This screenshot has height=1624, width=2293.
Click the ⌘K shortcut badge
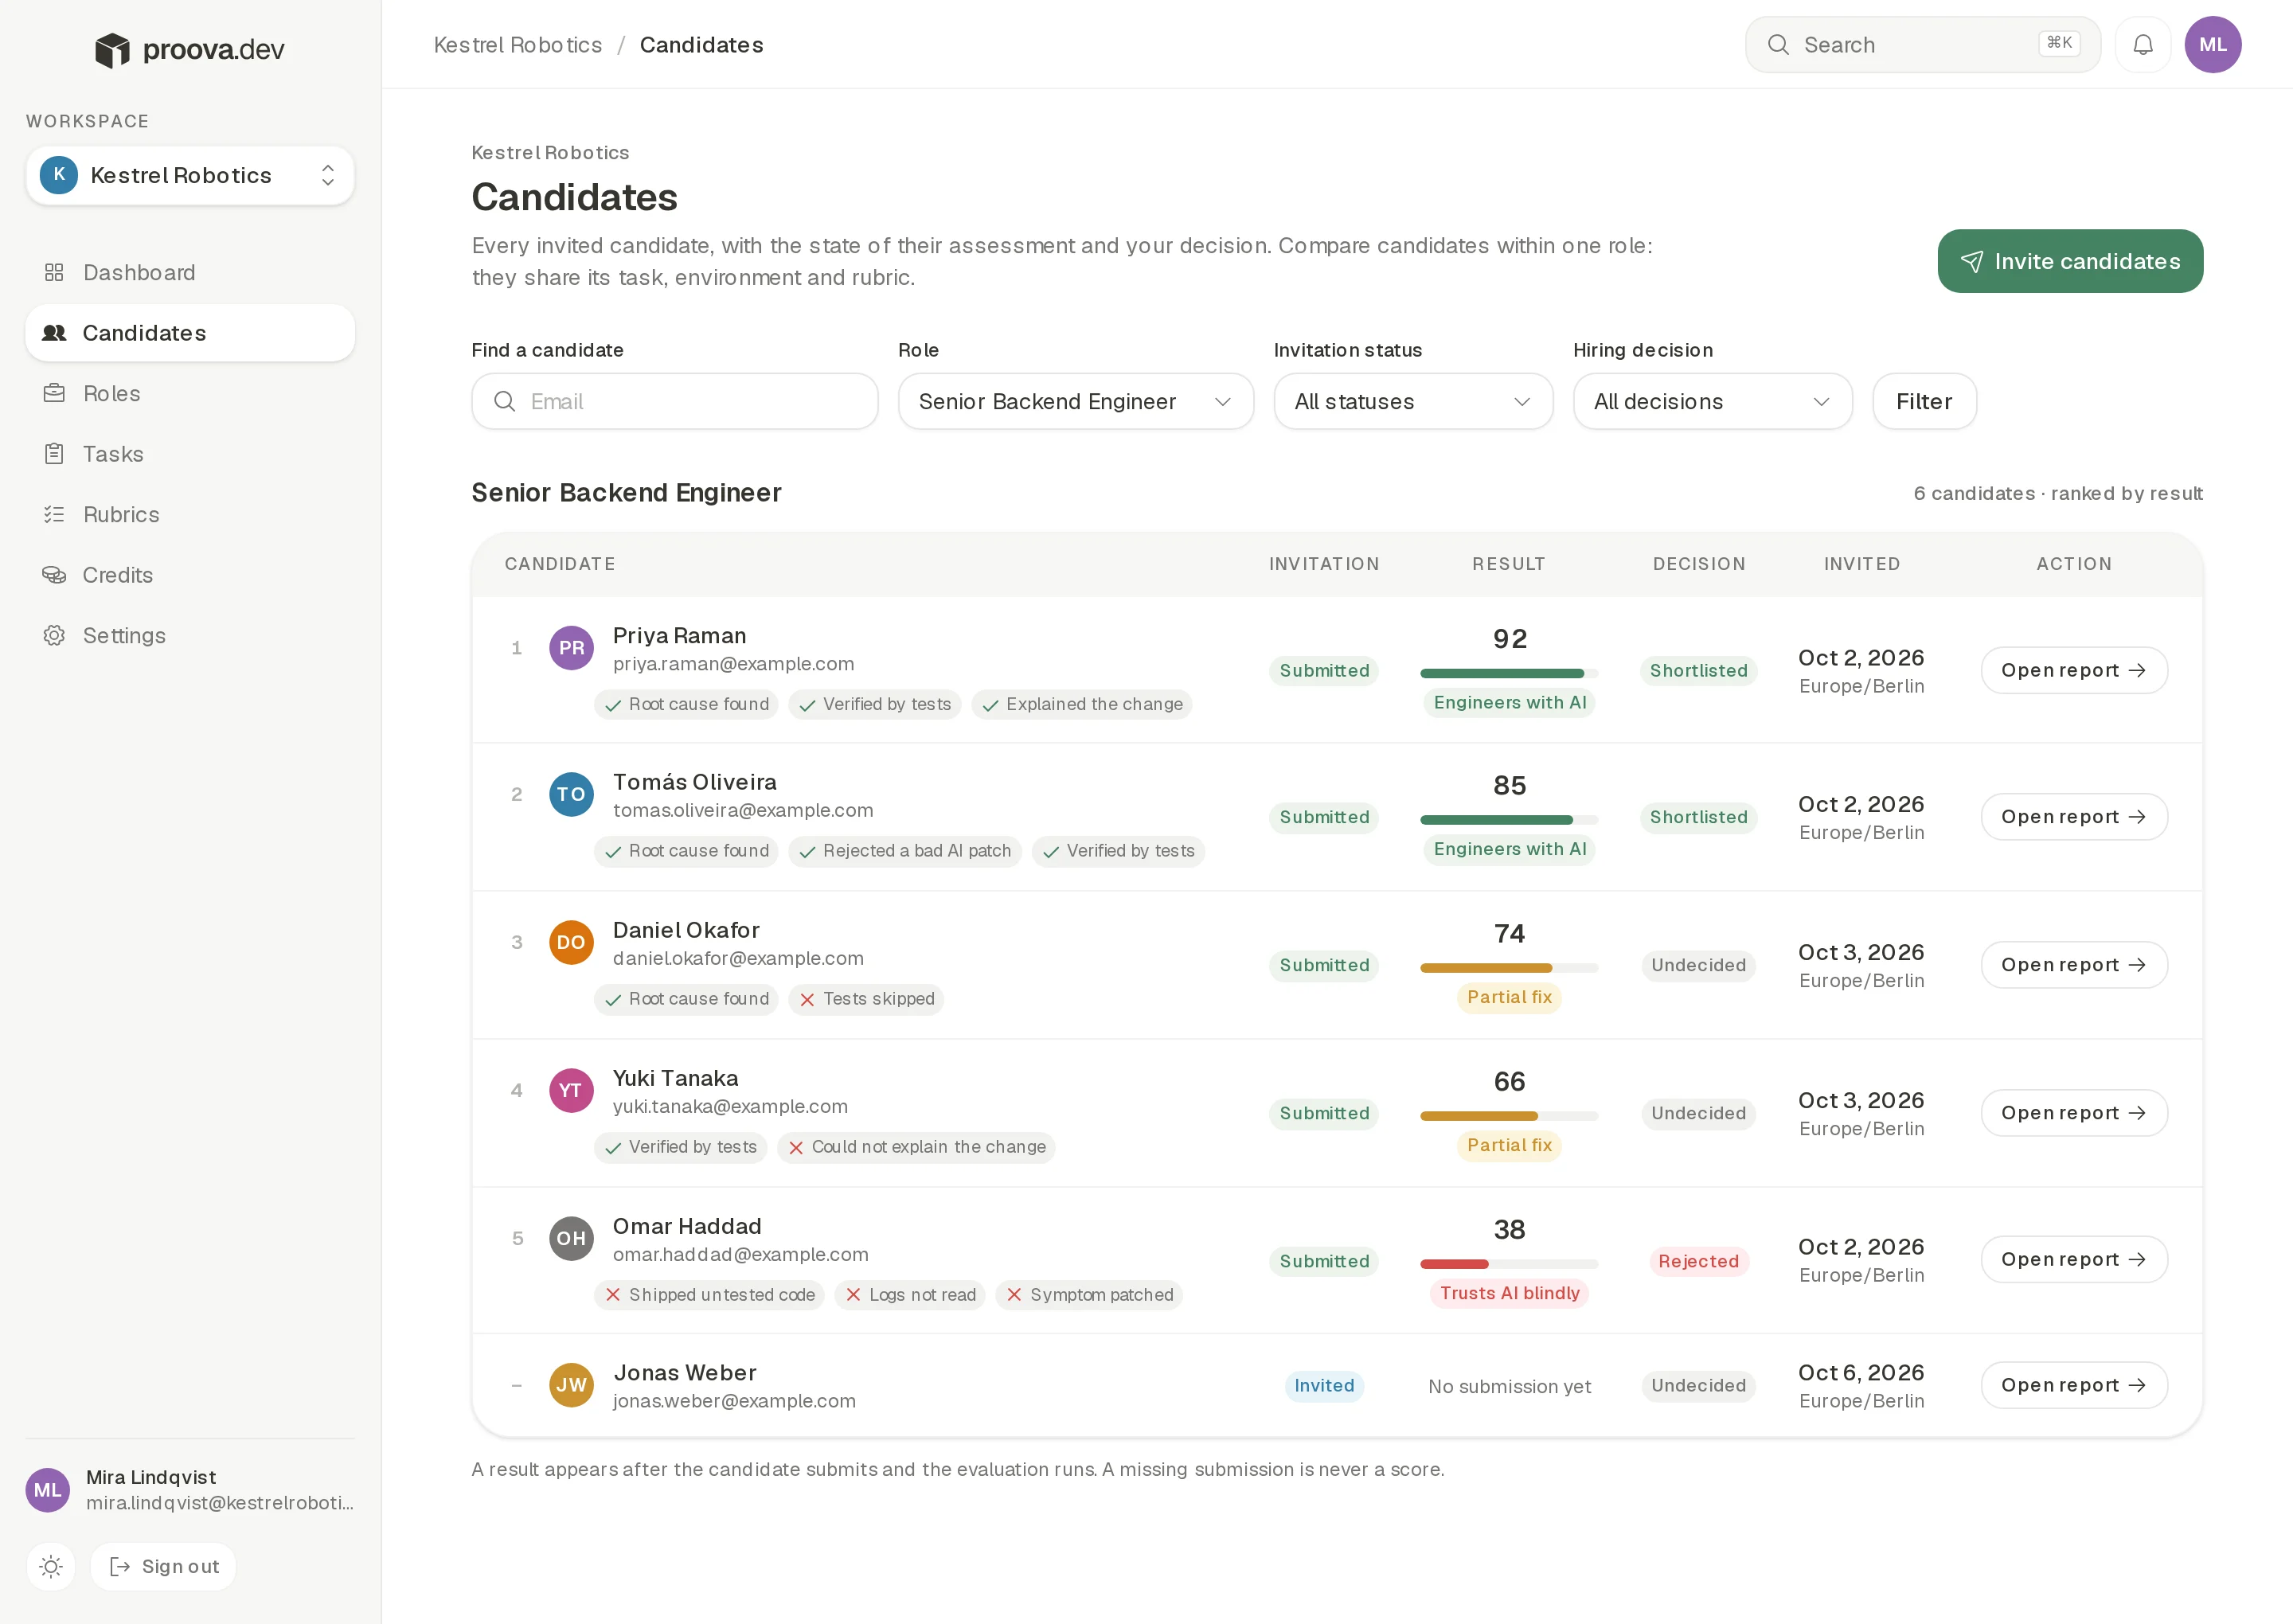[2058, 43]
